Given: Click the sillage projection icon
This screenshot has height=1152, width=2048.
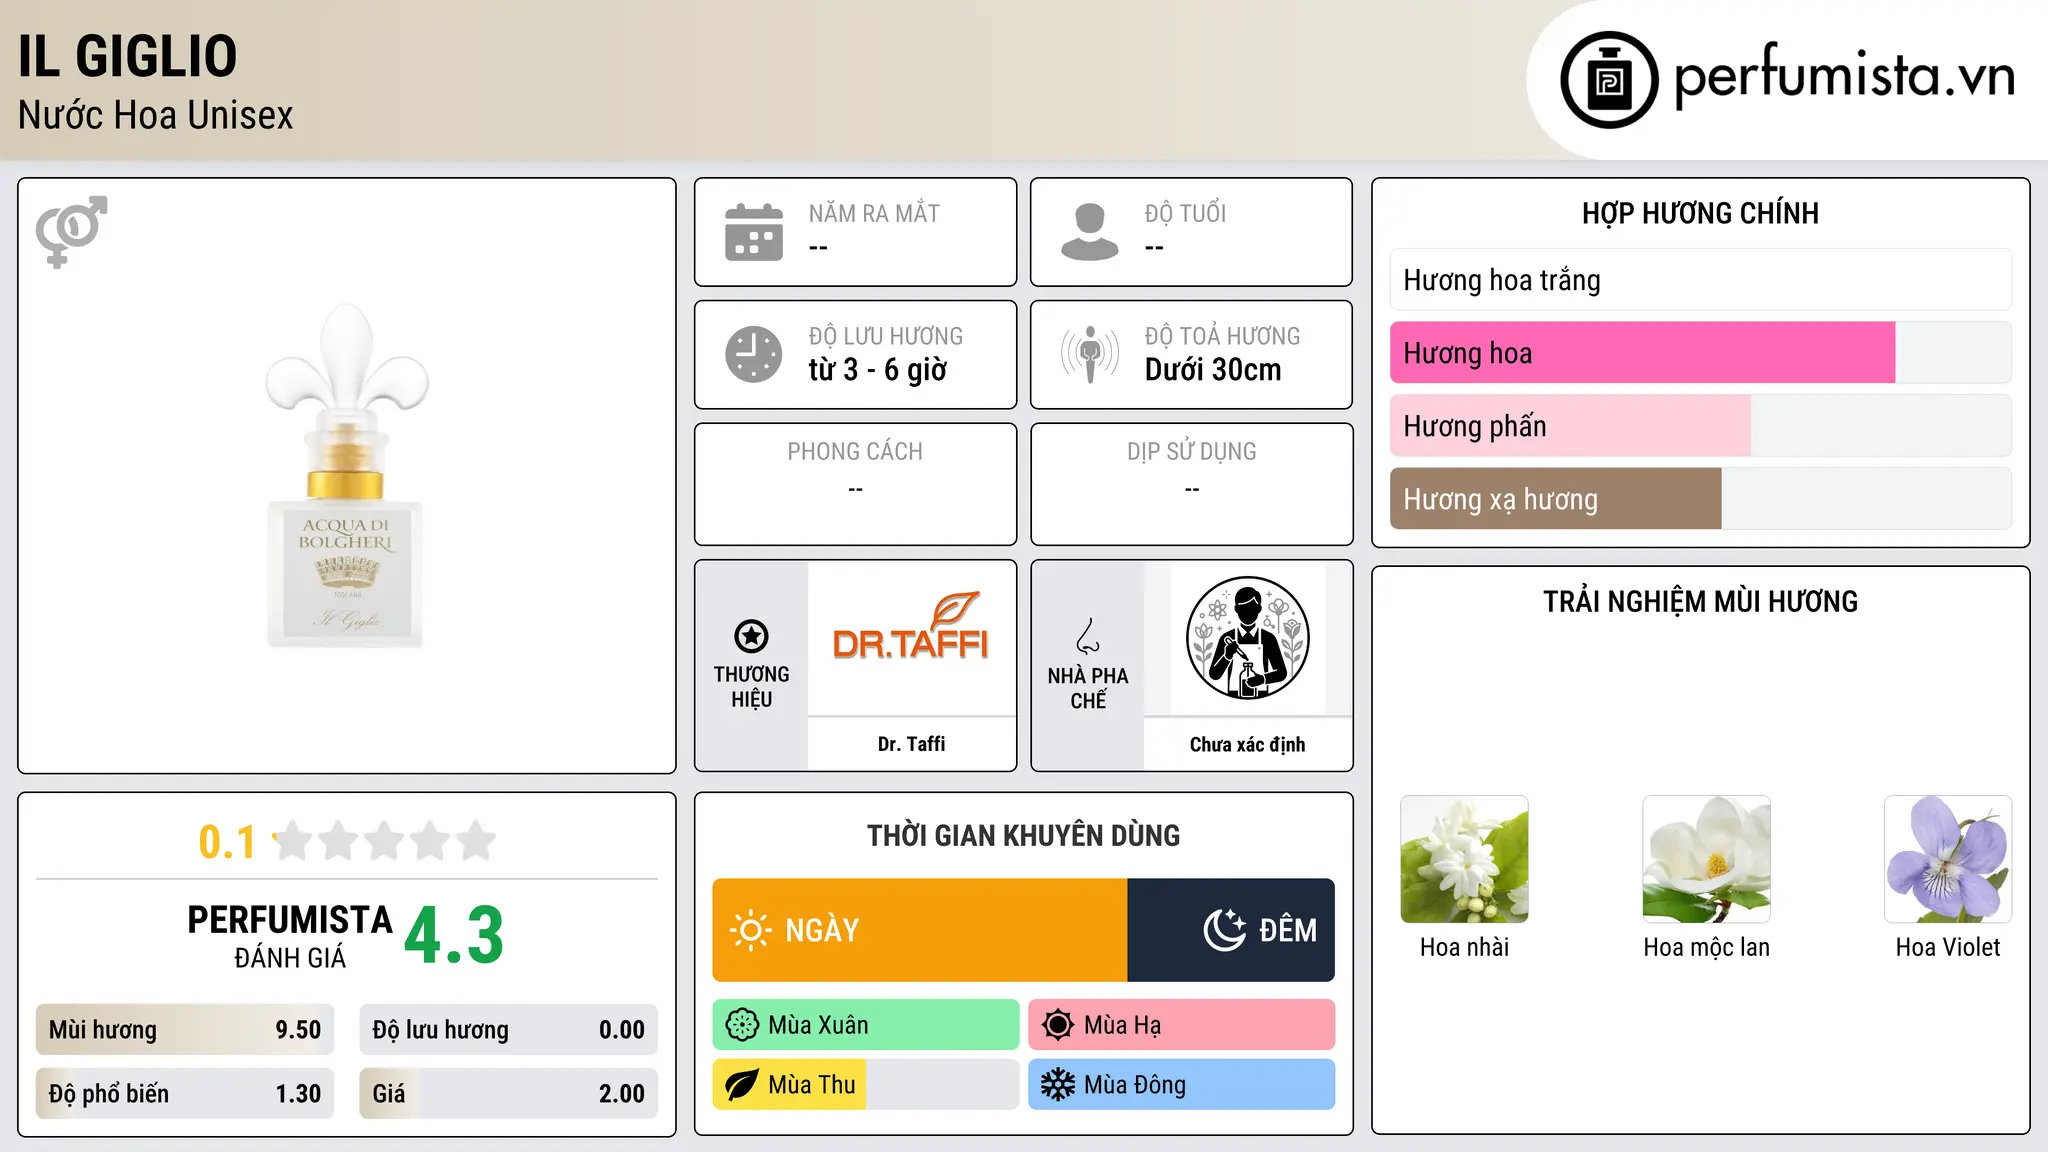Looking at the screenshot, I should (x=1090, y=354).
